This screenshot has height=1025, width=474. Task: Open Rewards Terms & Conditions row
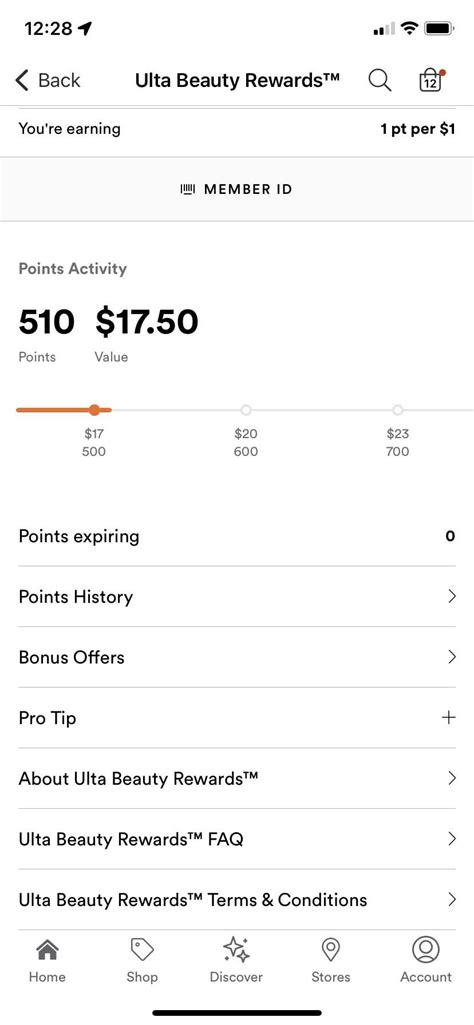pyautogui.click(x=237, y=899)
